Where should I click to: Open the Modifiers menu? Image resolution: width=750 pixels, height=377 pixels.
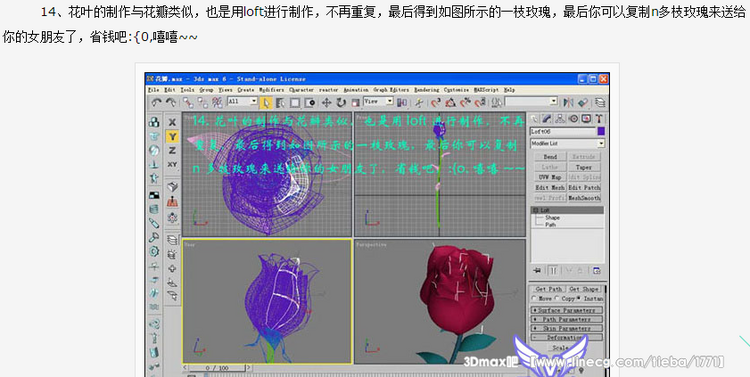[x=272, y=89]
